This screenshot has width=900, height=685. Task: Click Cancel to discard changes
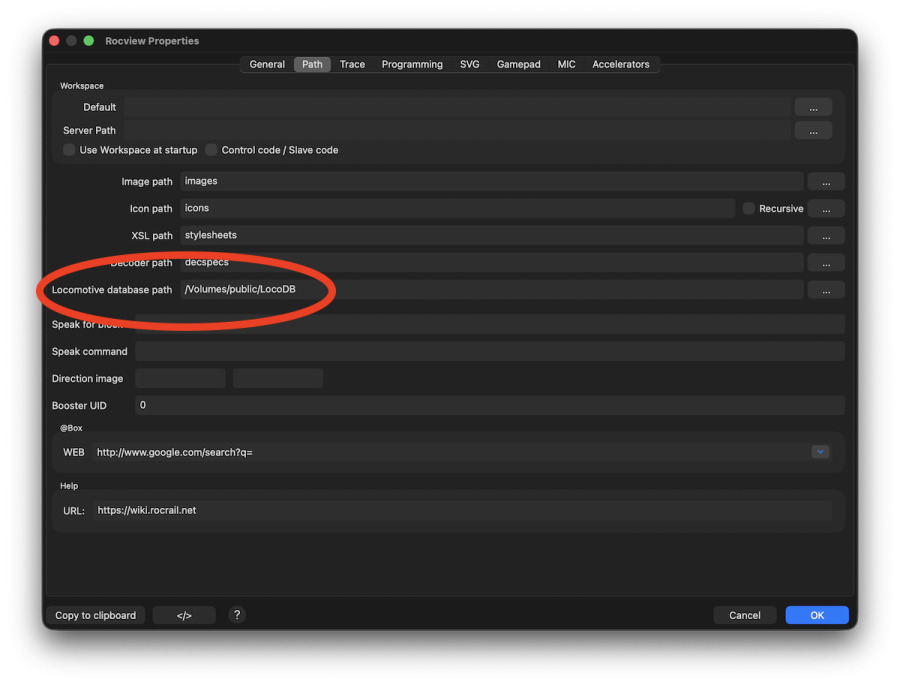point(744,615)
